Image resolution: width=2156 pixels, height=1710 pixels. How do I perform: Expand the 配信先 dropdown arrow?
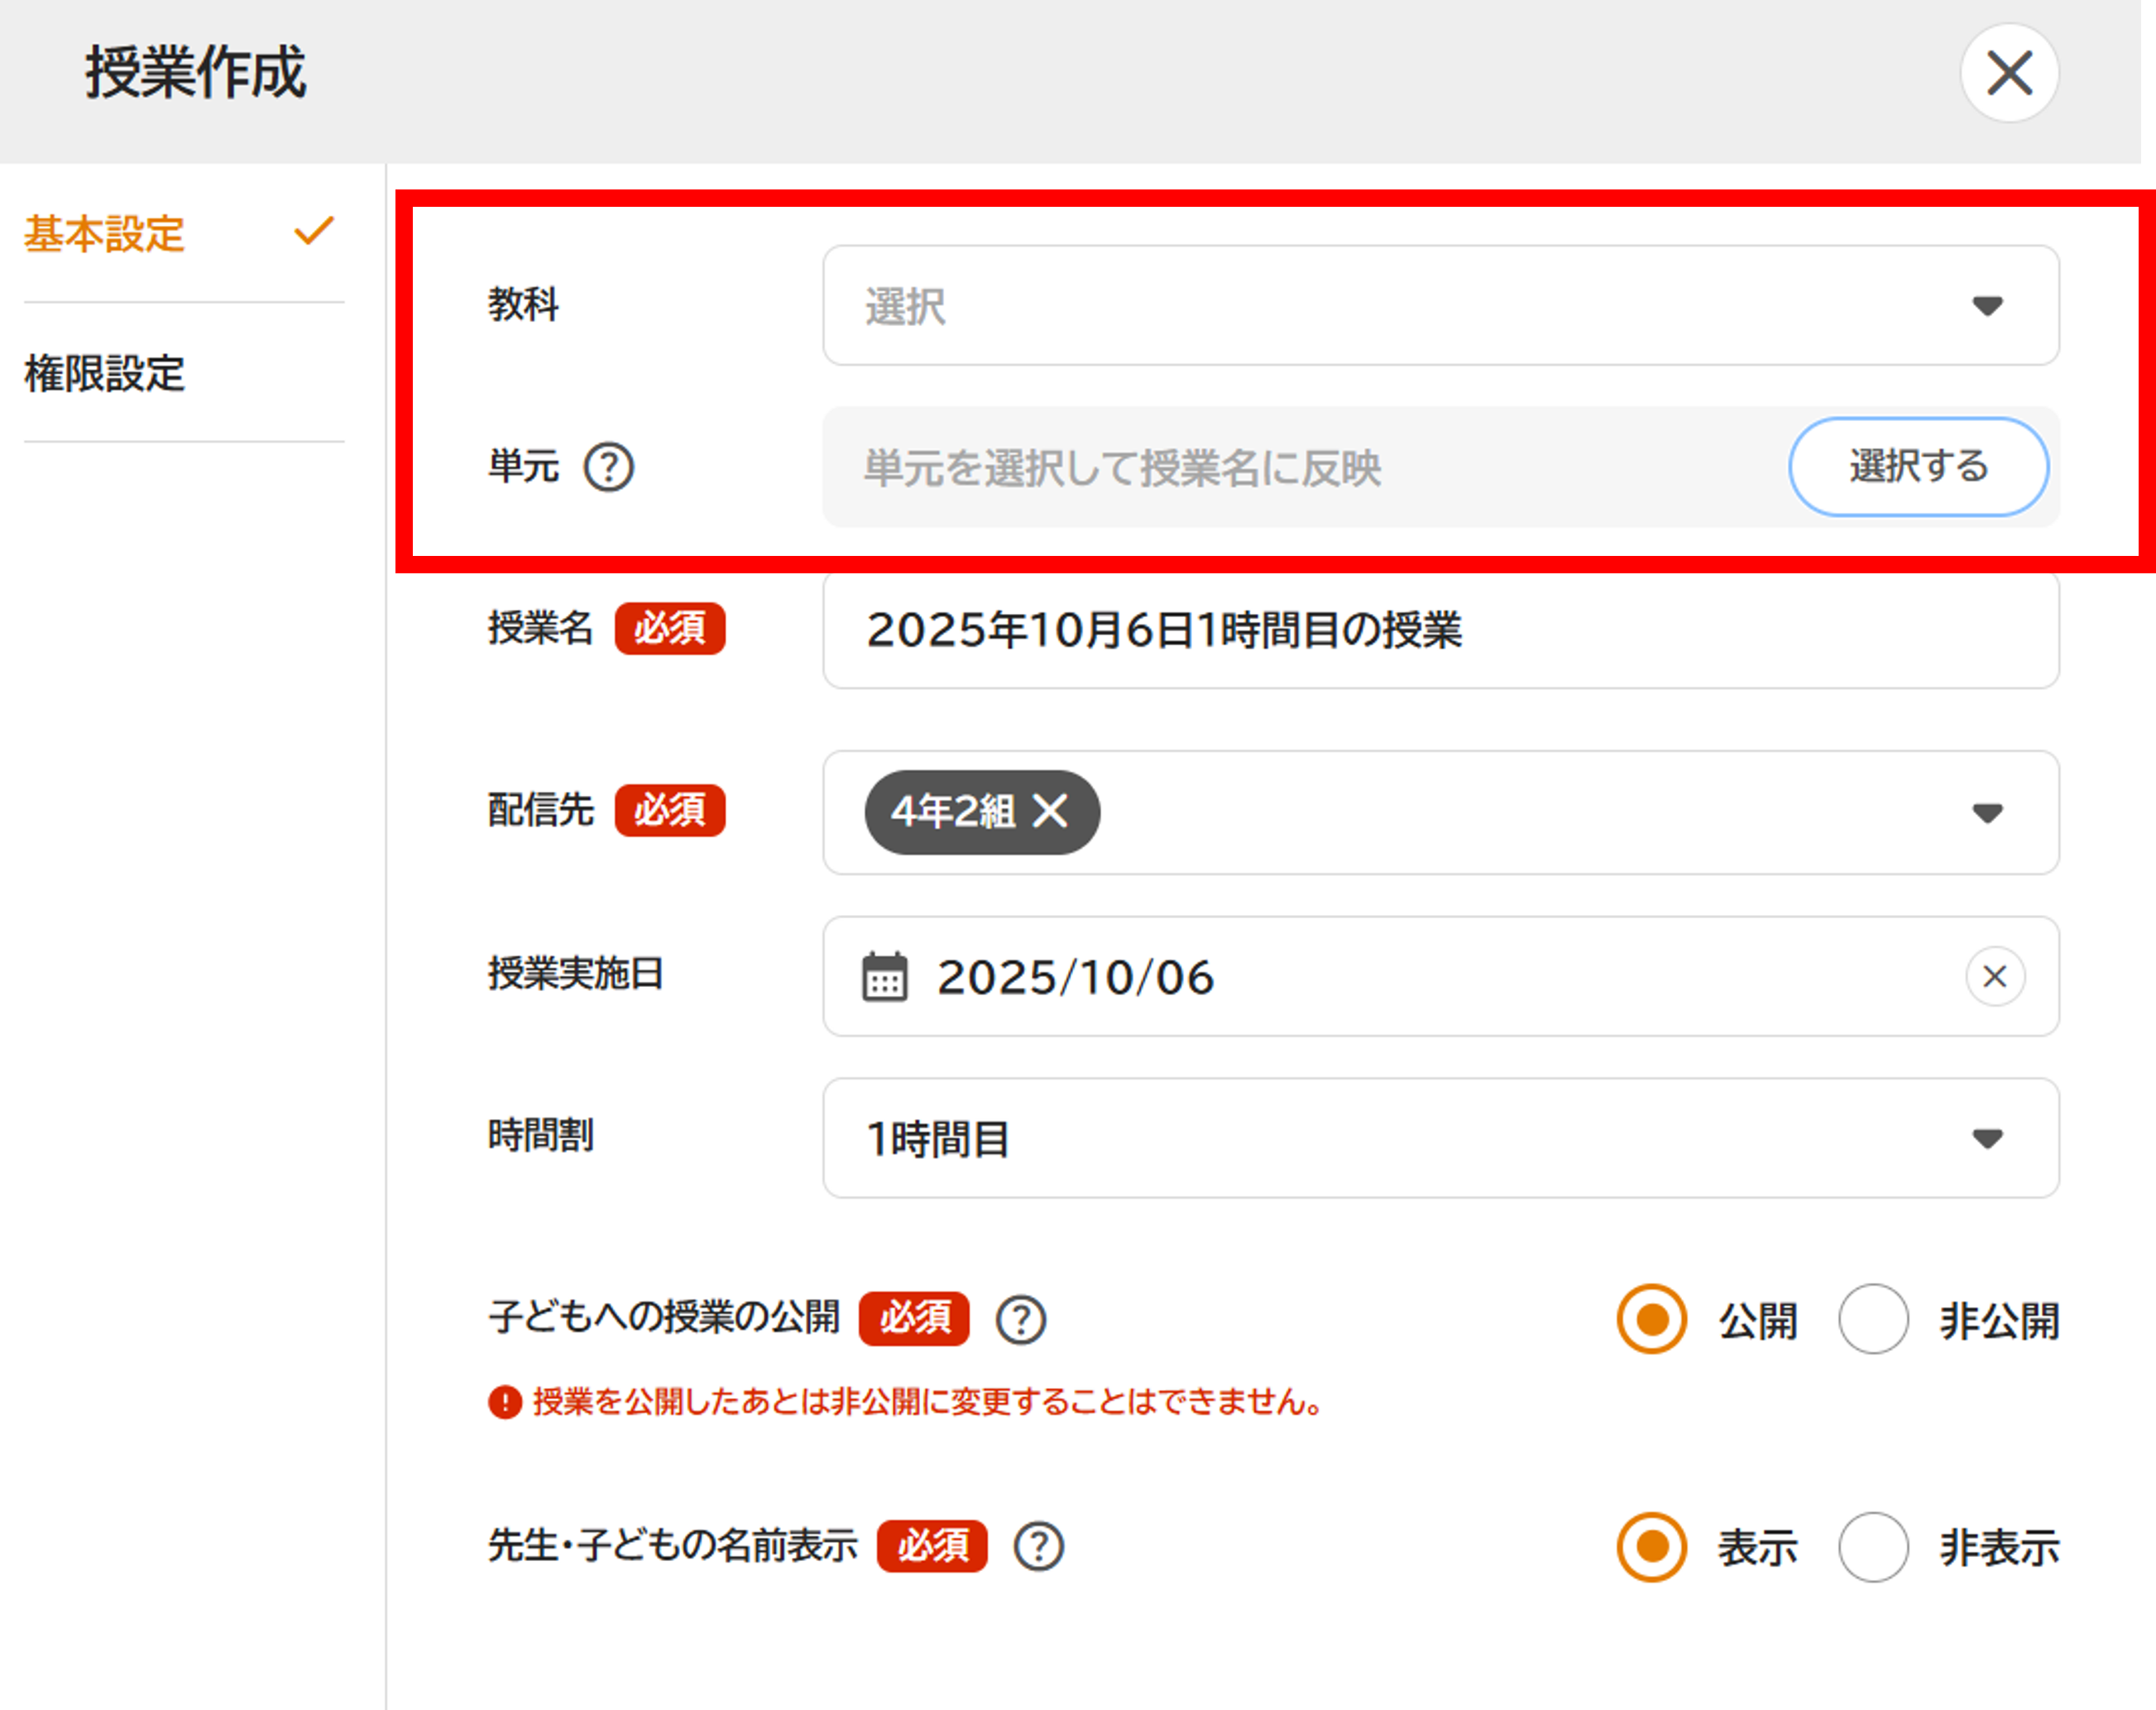1986,813
